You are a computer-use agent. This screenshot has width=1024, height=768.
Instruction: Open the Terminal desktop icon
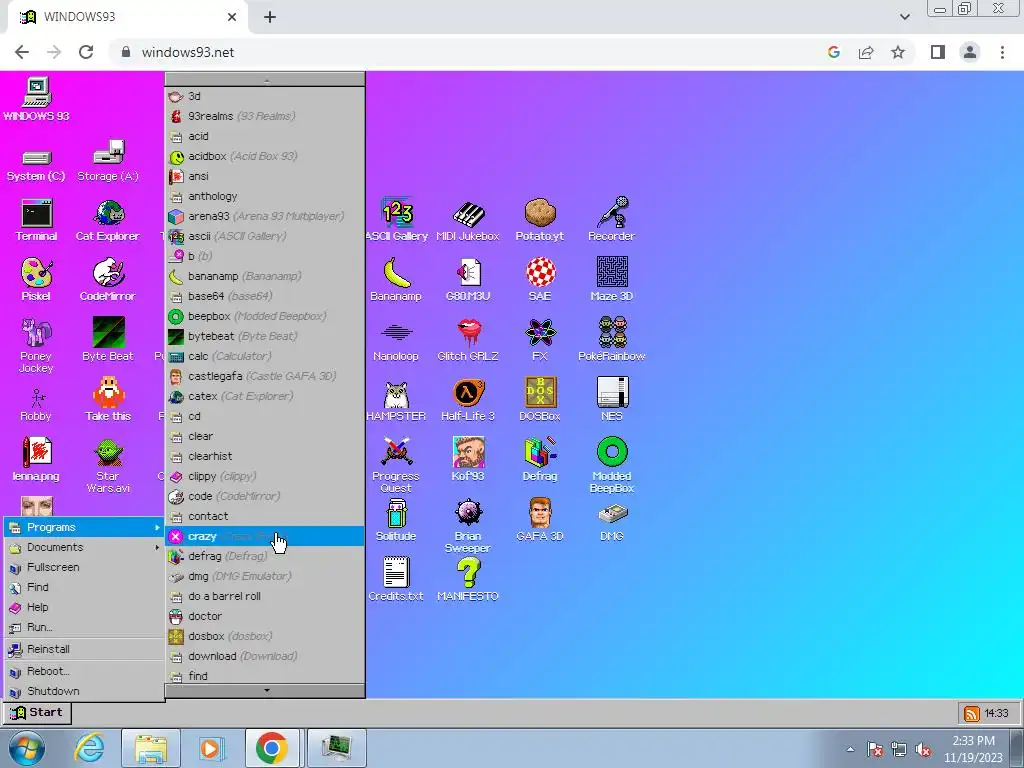pyautogui.click(x=37, y=220)
